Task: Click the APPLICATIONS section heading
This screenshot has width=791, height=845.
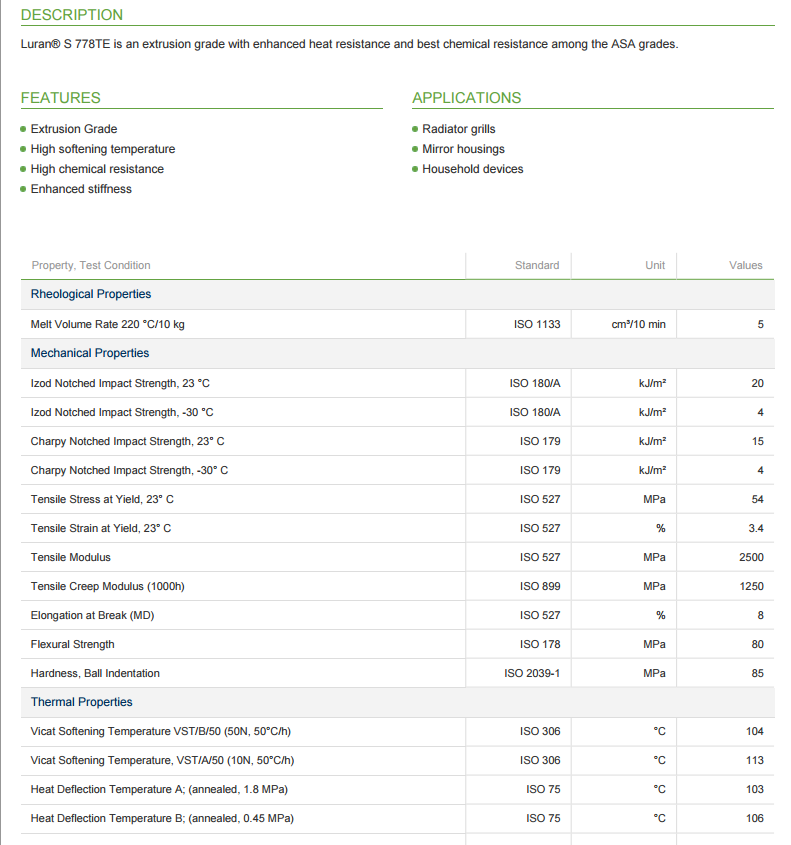Action: pyautogui.click(x=466, y=98)
